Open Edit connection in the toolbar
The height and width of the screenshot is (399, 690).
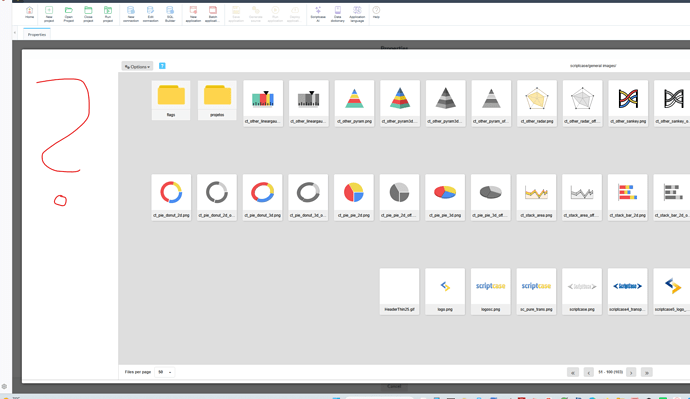click(x=150, y=14)
